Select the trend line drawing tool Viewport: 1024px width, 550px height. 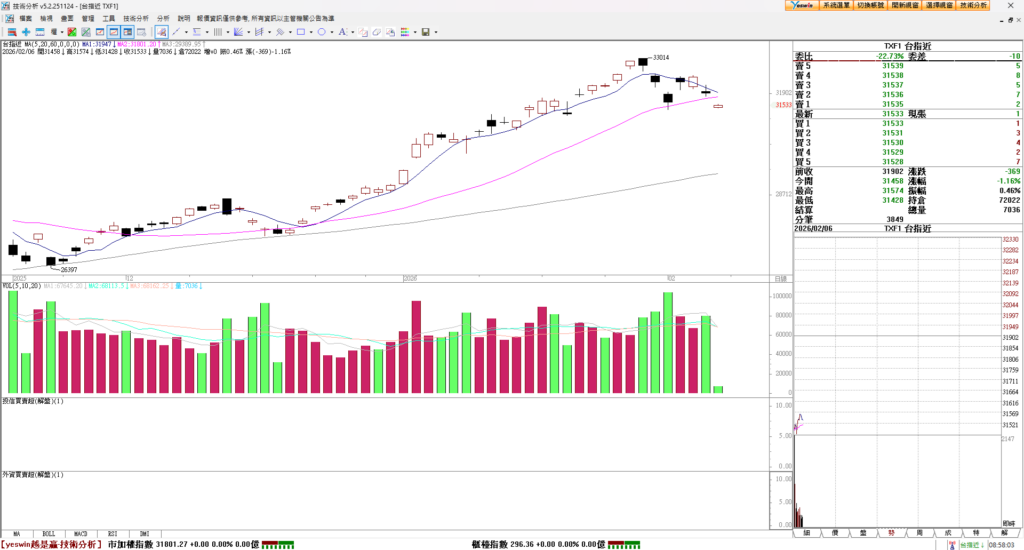(176, 32)
